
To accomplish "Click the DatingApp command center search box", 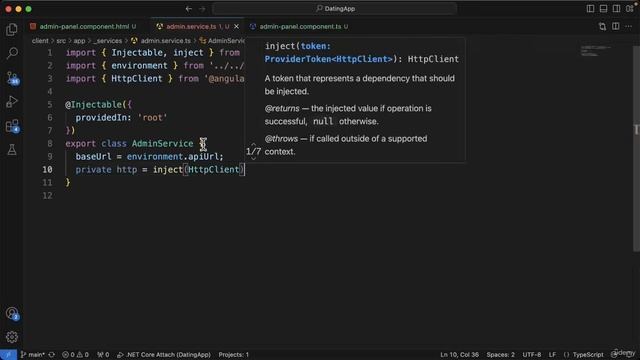I will coord(335,9).
